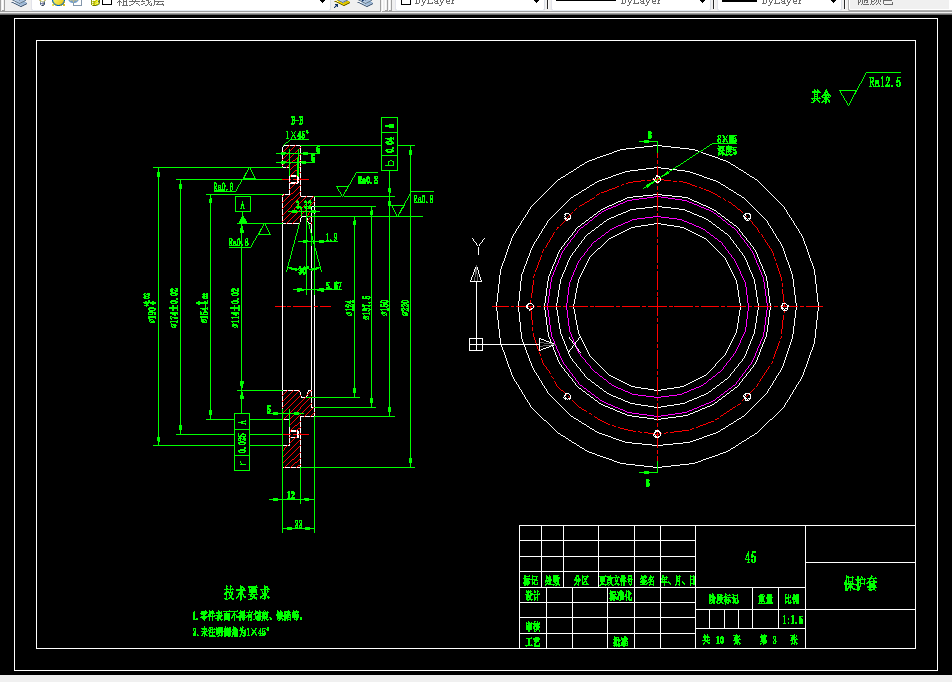Select the UCS Y axis label
Image resolution: width=952 pixels, height=682 pixels.
(478, 246)
